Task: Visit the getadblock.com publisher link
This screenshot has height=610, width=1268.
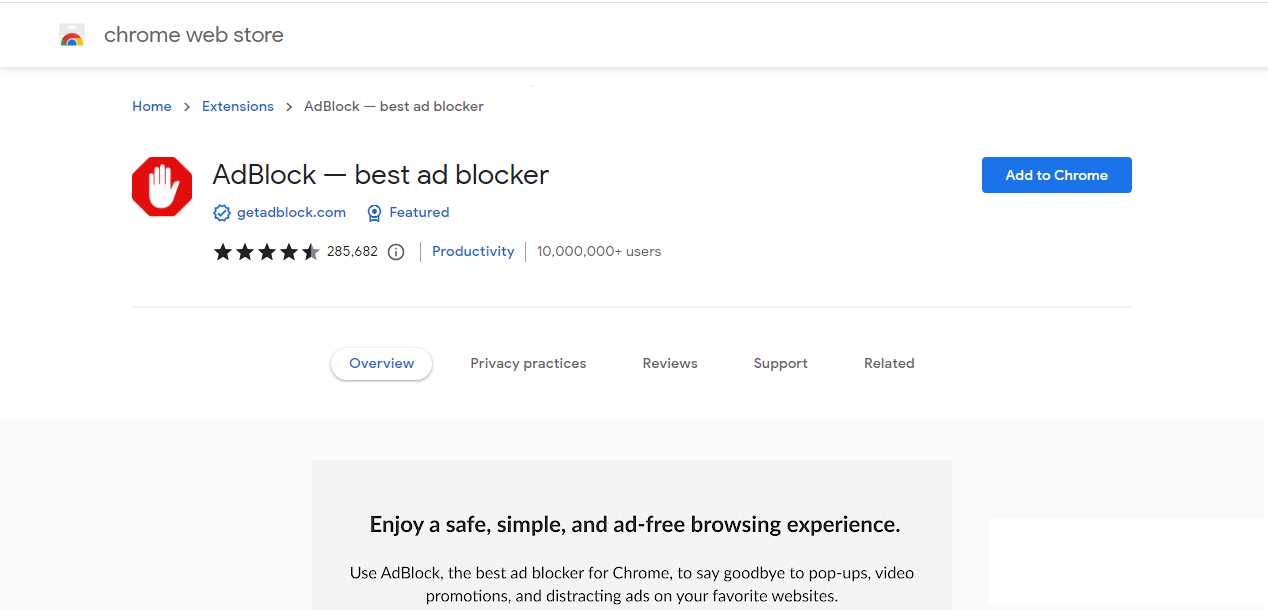Action: point(291,213)
